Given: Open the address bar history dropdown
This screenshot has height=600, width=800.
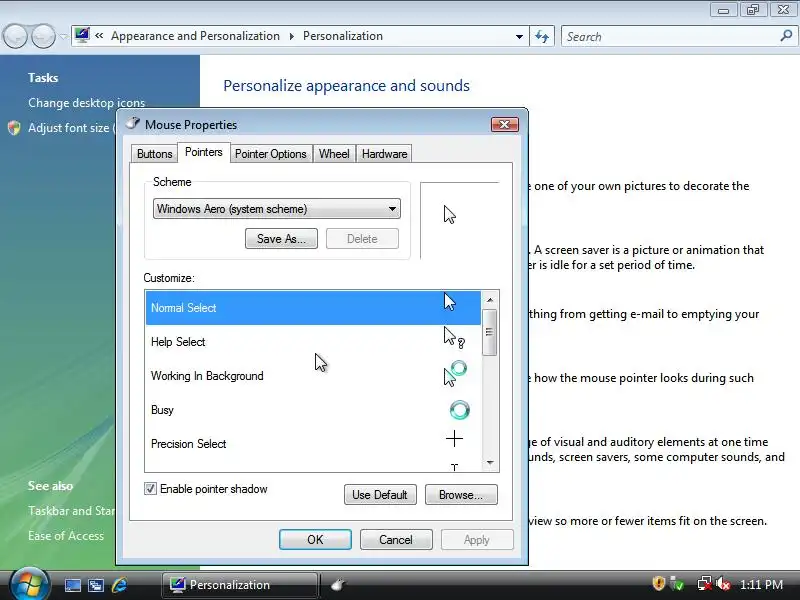Looking at the screenshot, I should [x=519, y=37].
